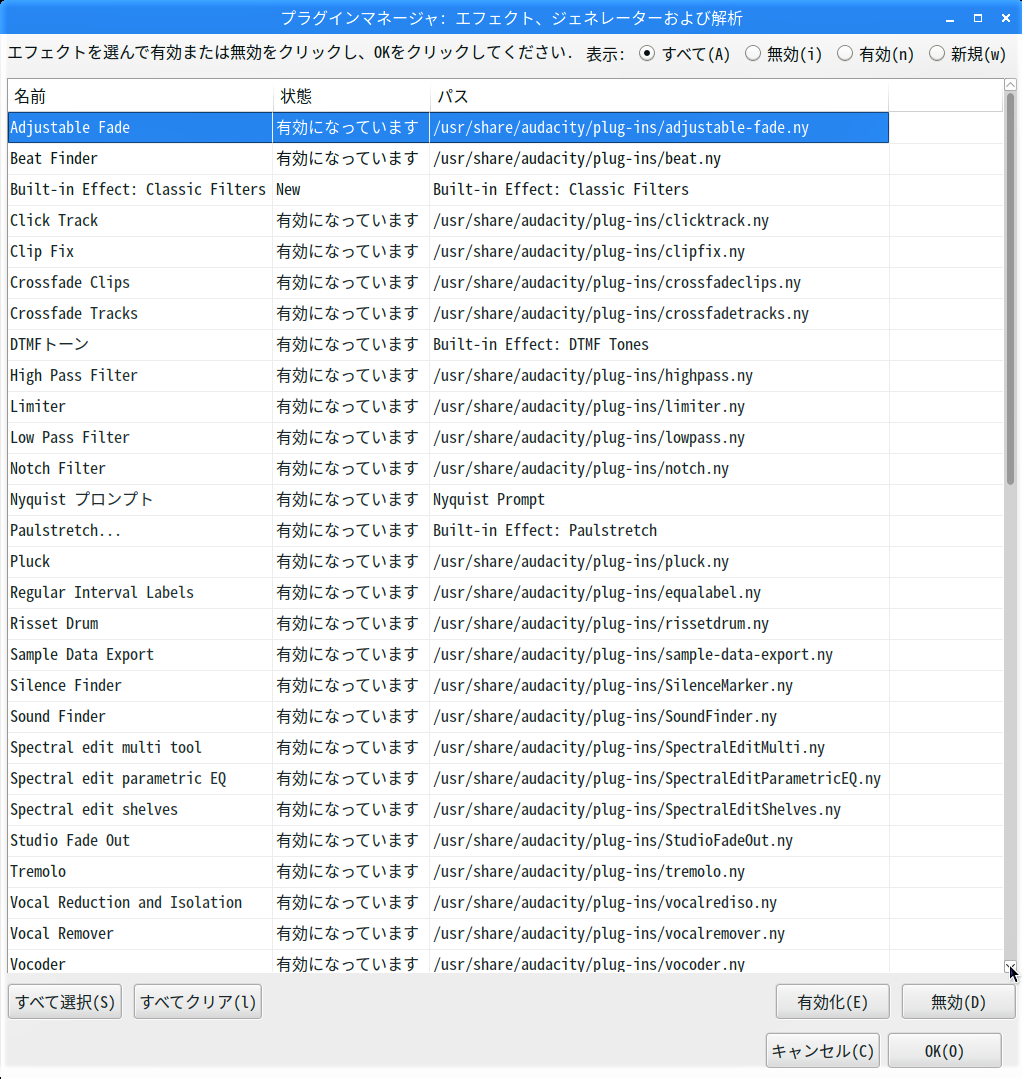Select the Sound Finder plugin

[58, 716]
